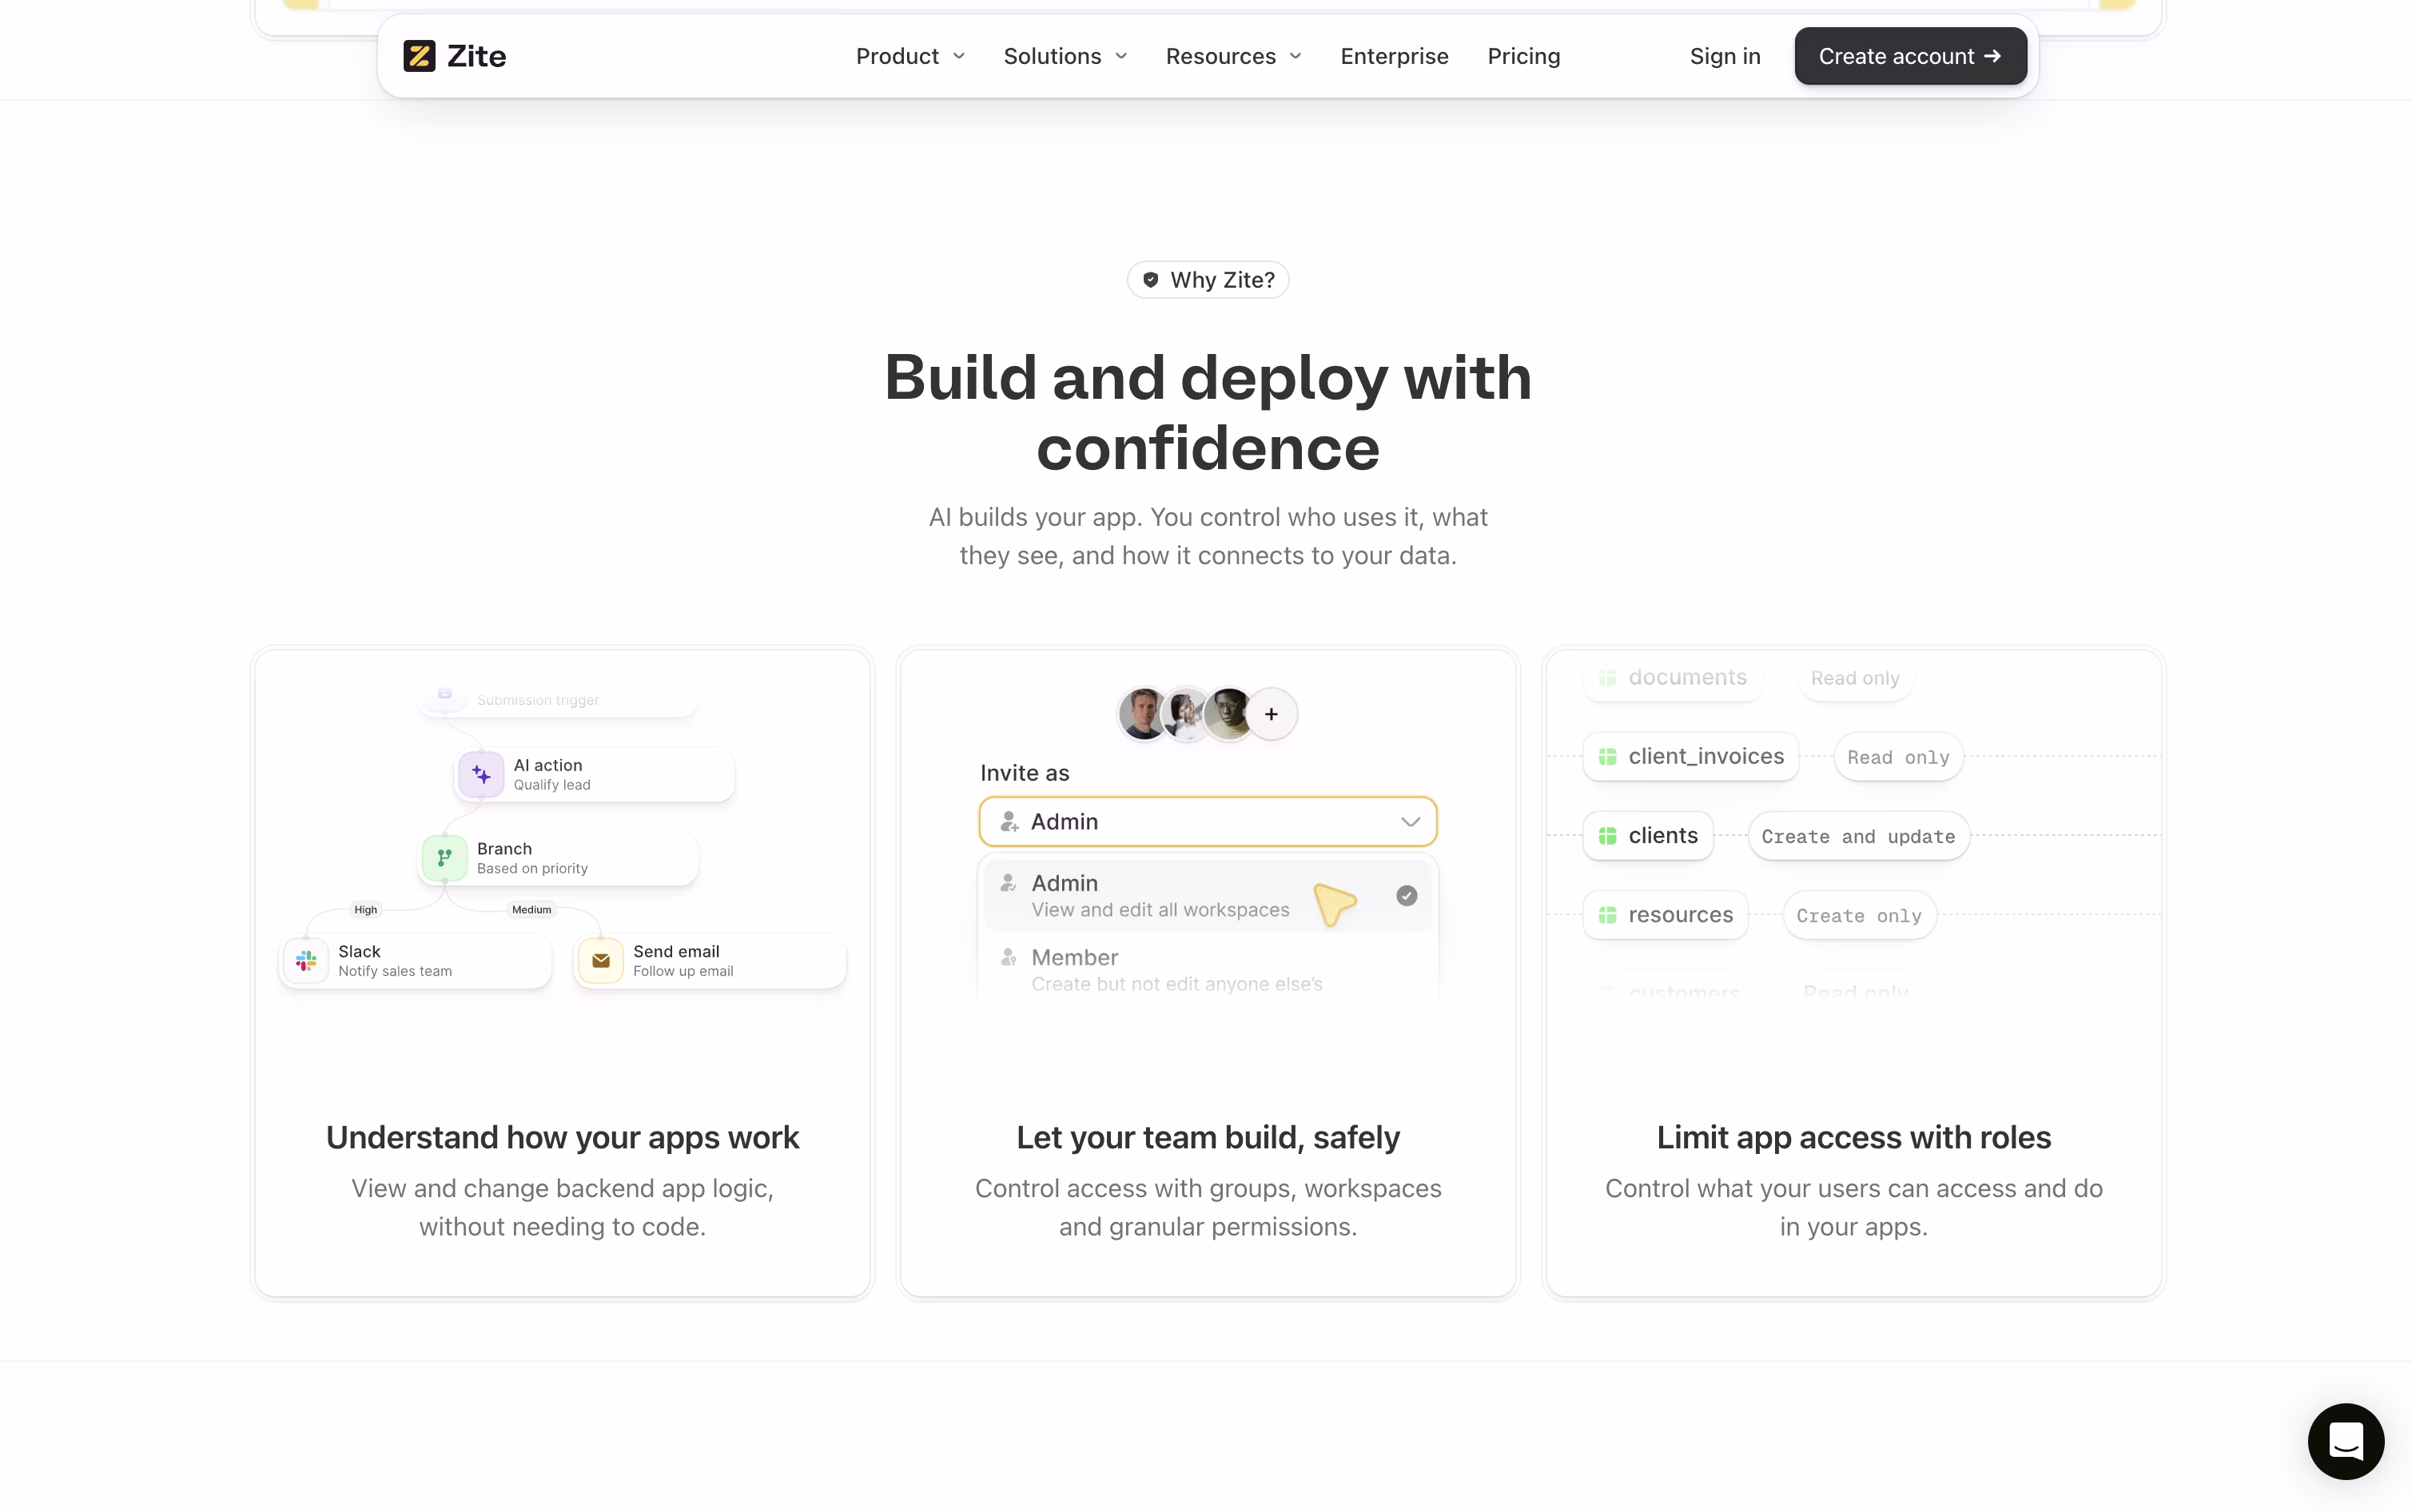2412x1512 pixels.
Task: Click the client_invoices table icon
Action: pos(1607,757)
